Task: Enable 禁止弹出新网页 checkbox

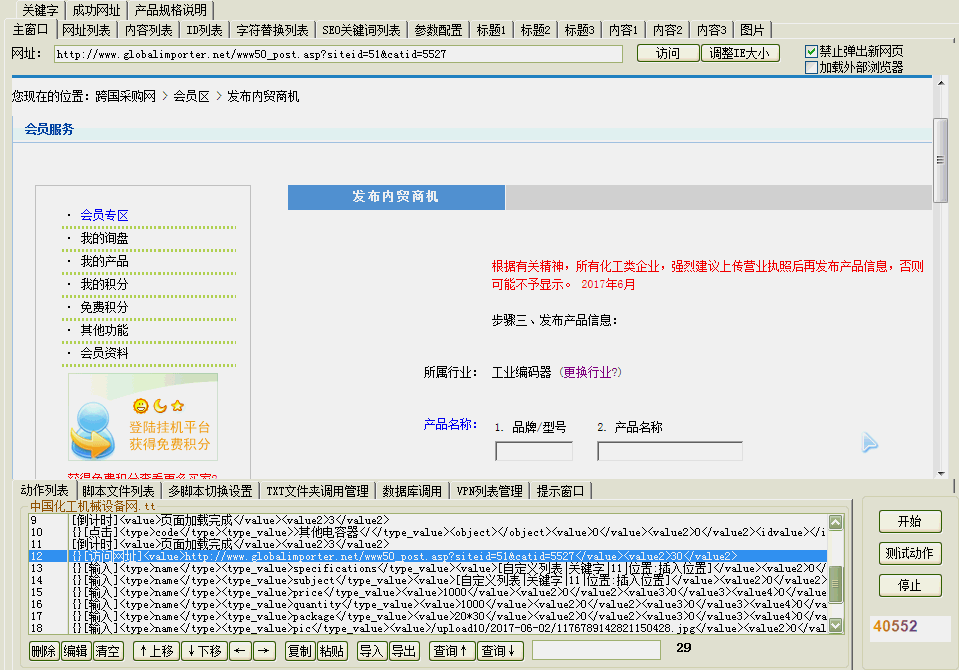Action: pyautogui.click(x=812, y=51)
